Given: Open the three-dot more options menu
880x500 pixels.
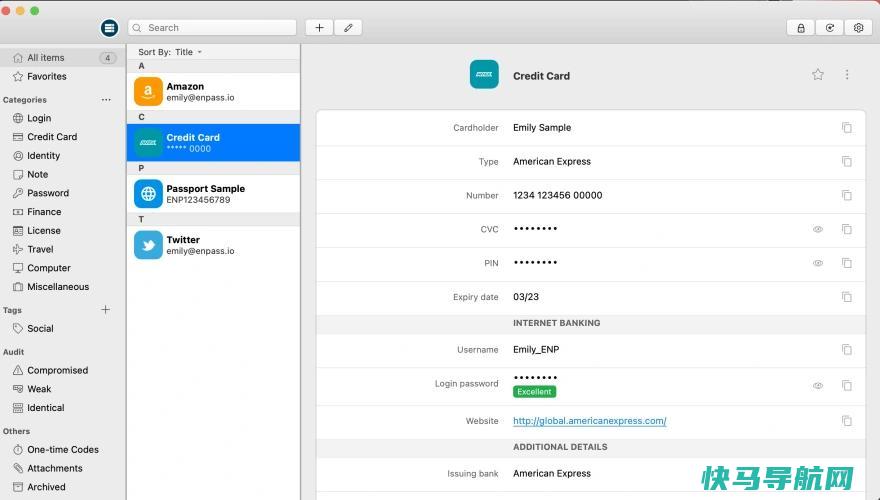Looking at the screenshot, I should coord(847,75).
